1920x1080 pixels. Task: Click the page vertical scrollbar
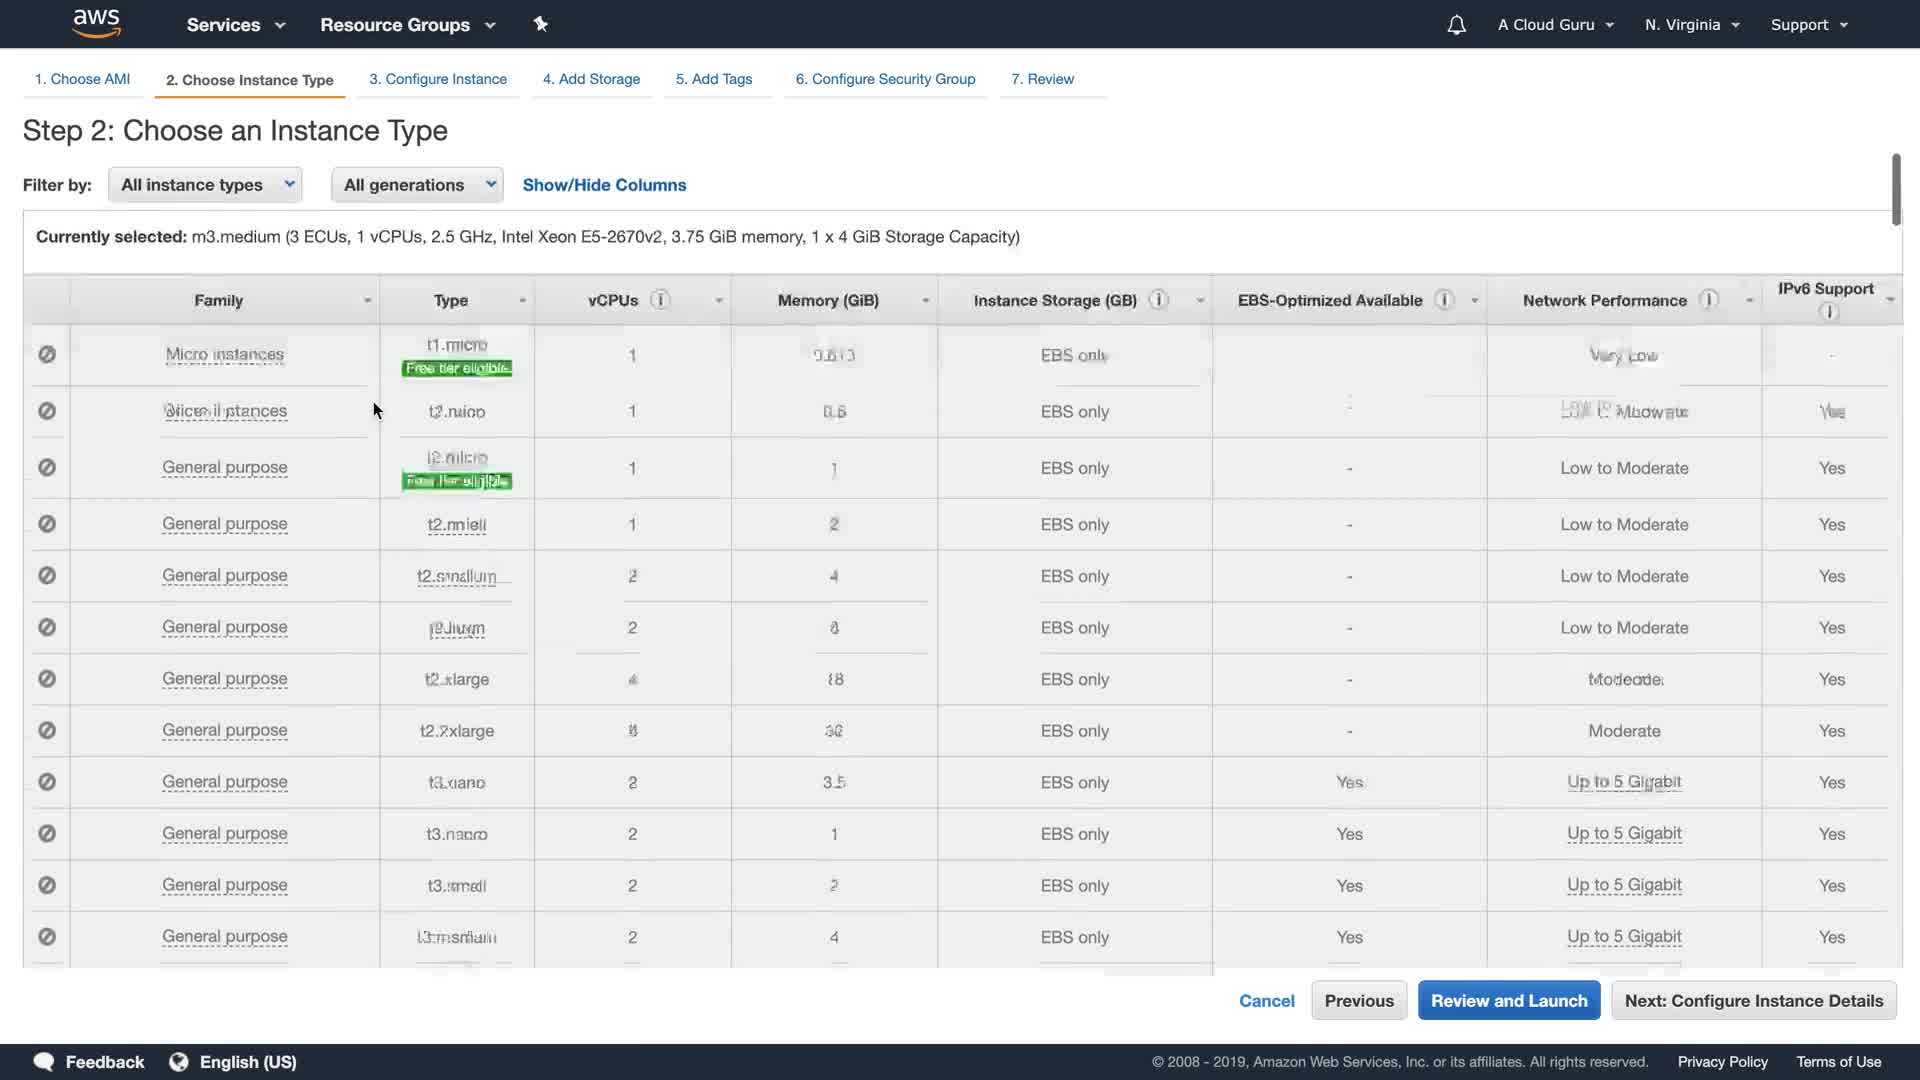tap(1895, 190)
